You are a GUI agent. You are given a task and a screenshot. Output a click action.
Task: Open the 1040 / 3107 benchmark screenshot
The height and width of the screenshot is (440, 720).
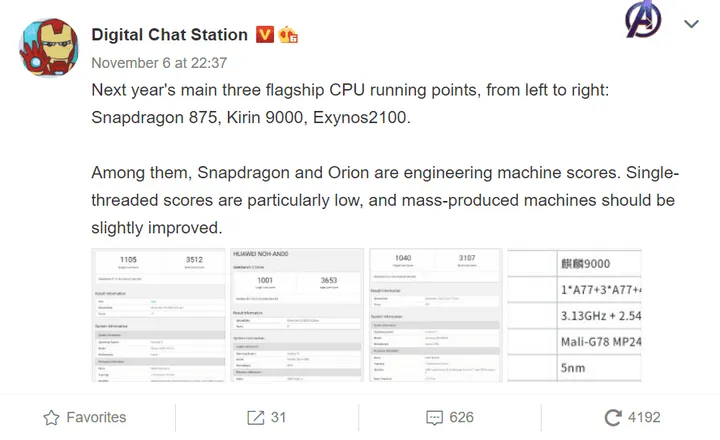pos(436,315)
